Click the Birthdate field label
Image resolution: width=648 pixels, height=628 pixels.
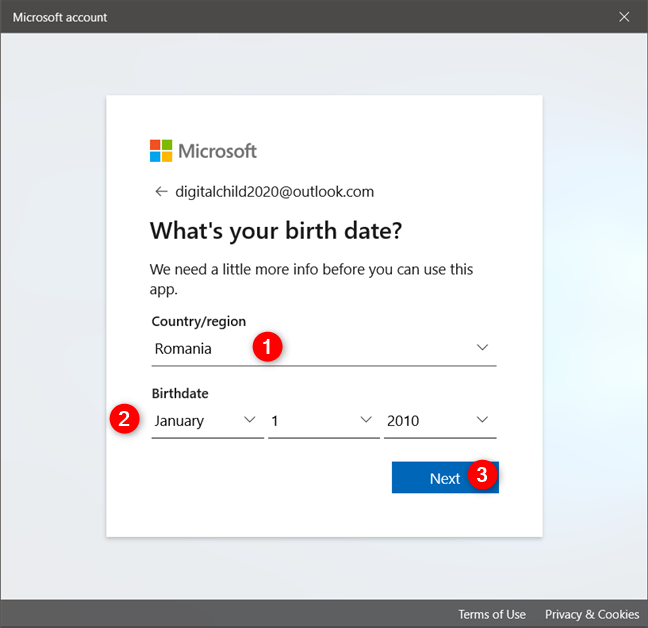[180, 393]
